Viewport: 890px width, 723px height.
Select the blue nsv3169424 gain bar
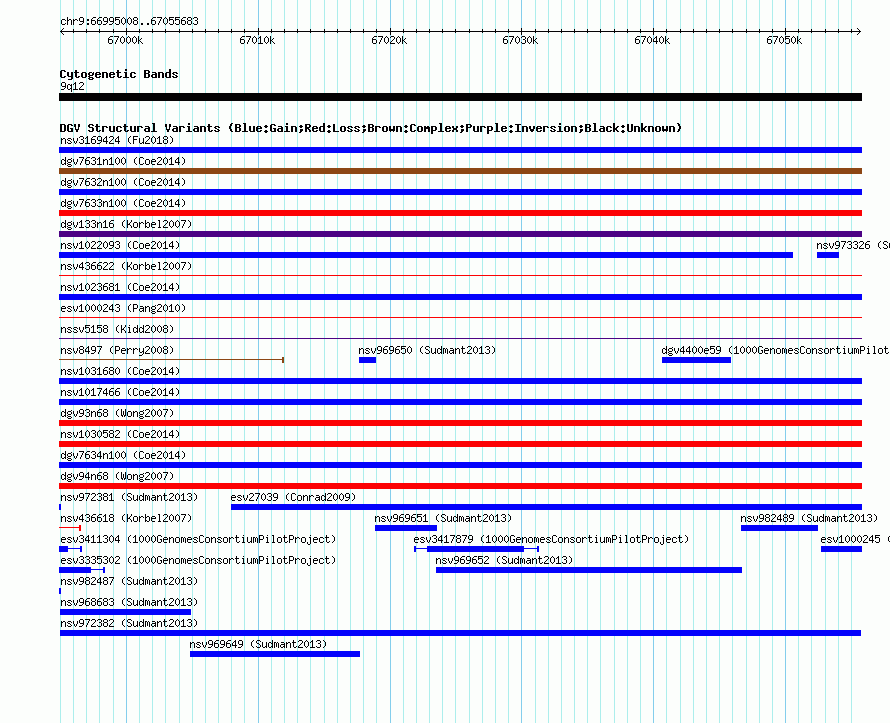point(460,150)
